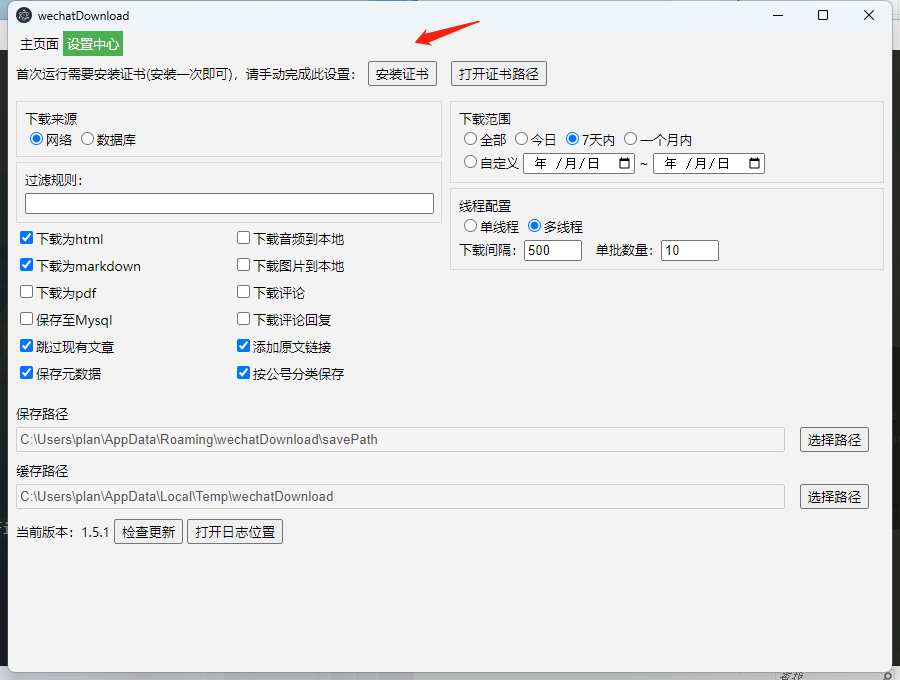Open calendar picker for start date
Image resolution: width=900 pixels, height=680 pixels.
624,164
